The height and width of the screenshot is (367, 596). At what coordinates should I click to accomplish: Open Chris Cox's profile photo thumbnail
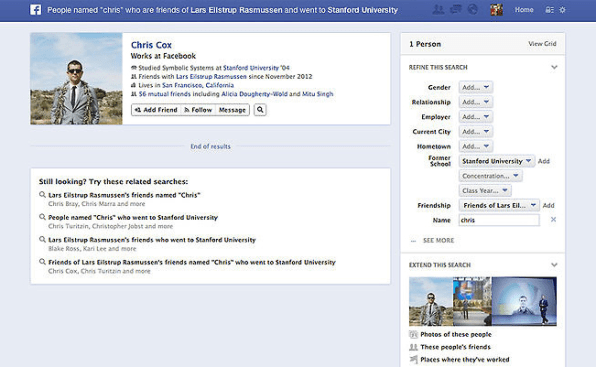pyautogui.click(x=76, y=79)
